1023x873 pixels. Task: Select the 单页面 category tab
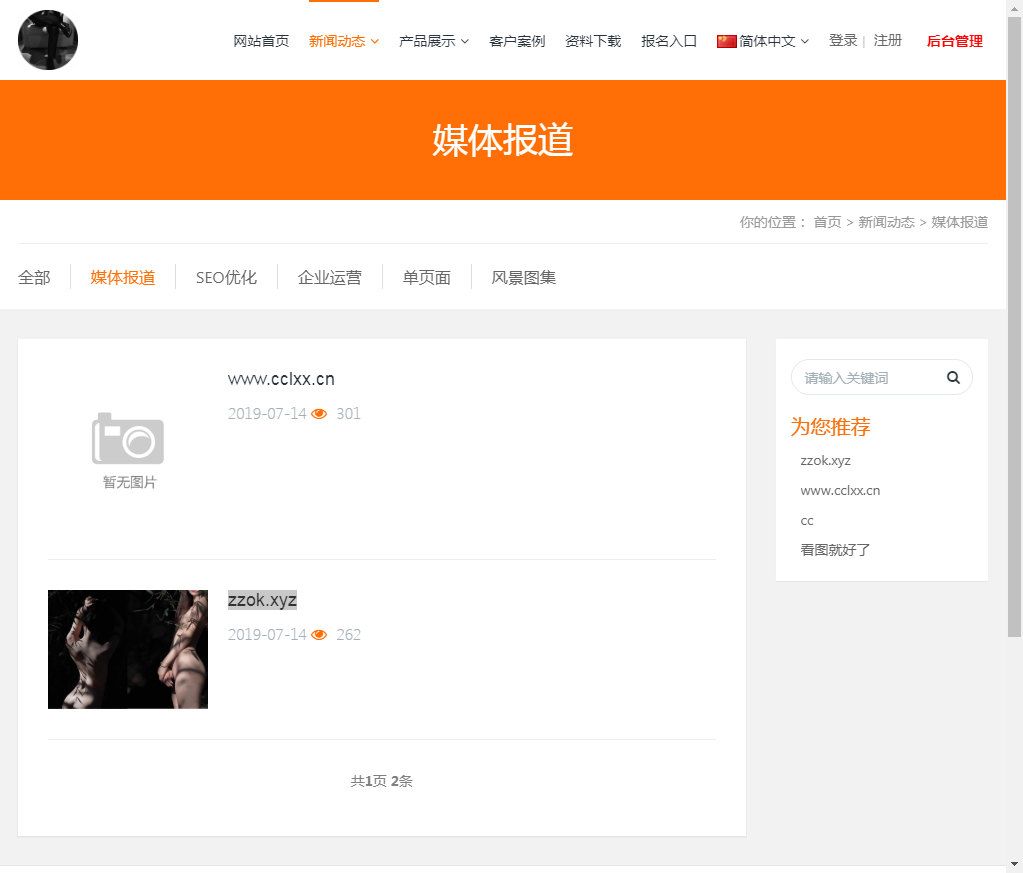(427, 277)
